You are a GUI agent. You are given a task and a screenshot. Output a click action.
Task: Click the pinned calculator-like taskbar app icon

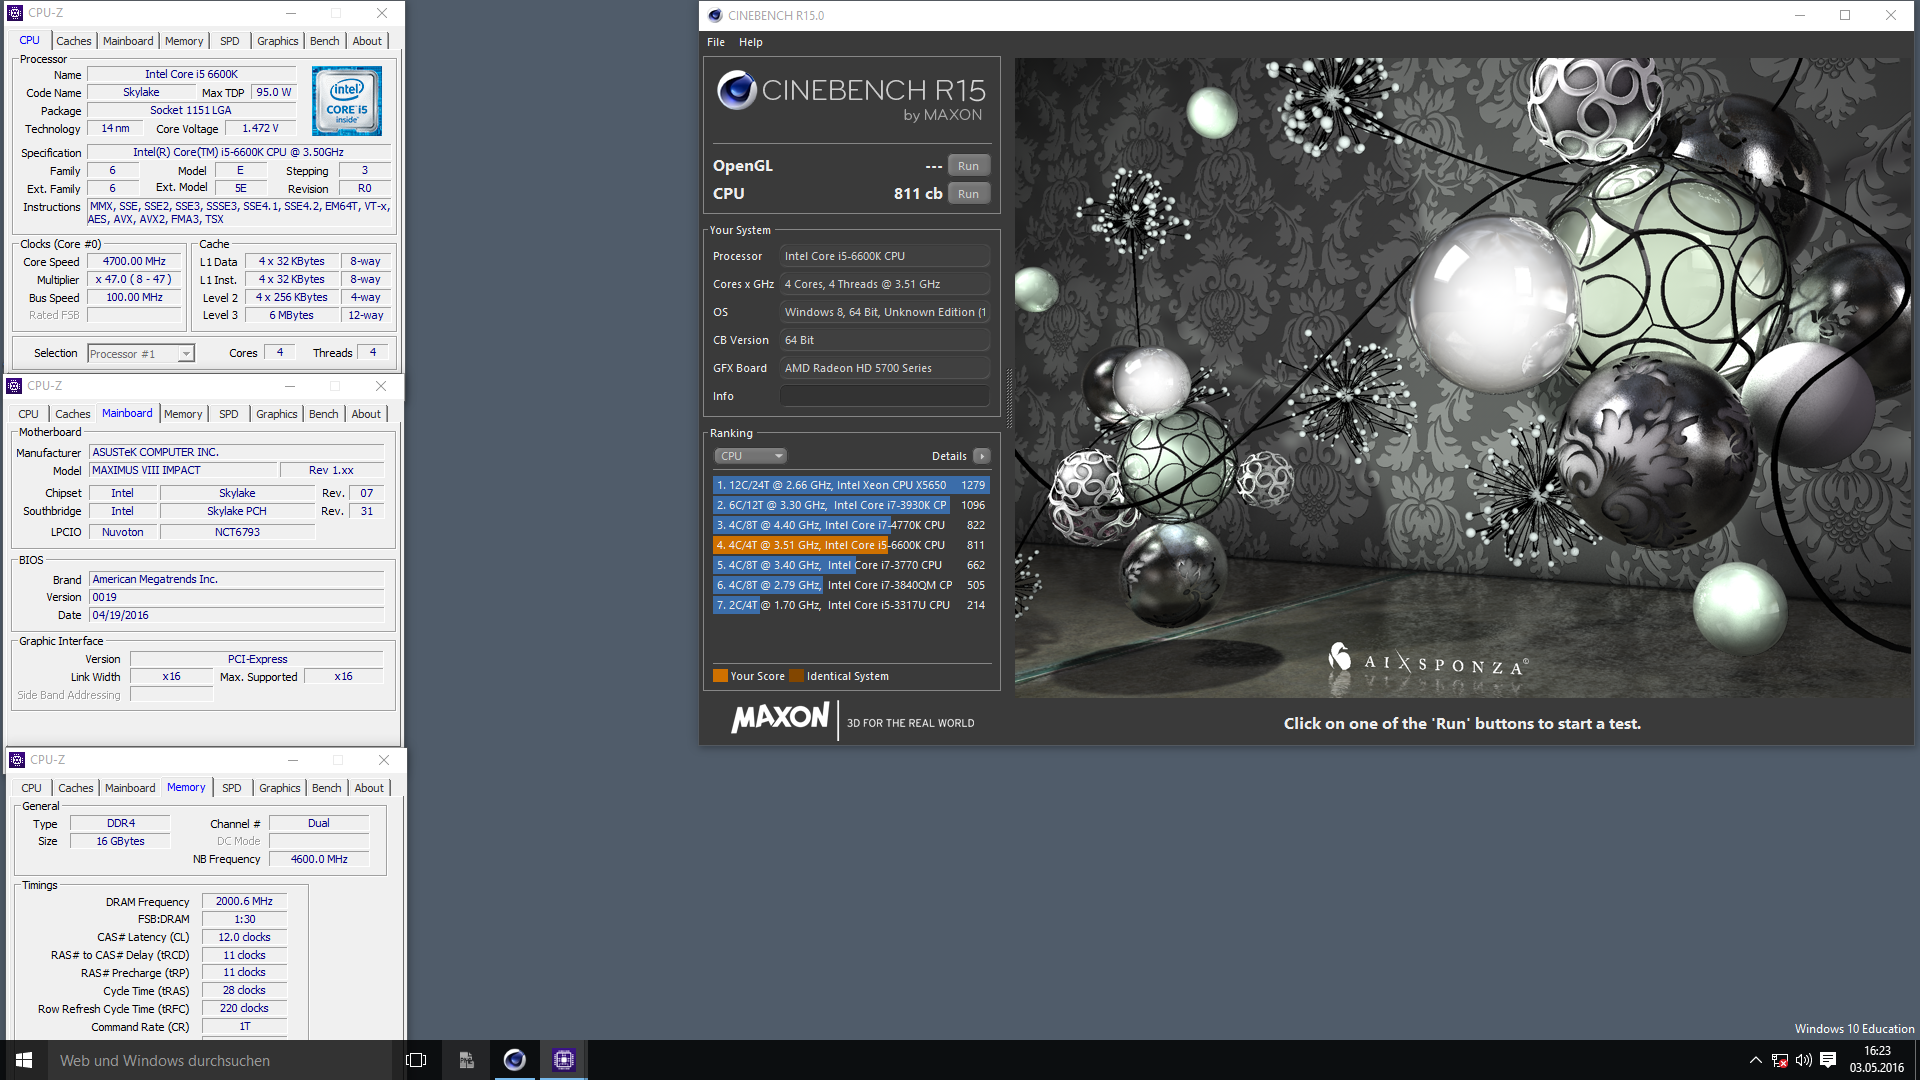coord(466,1060)
